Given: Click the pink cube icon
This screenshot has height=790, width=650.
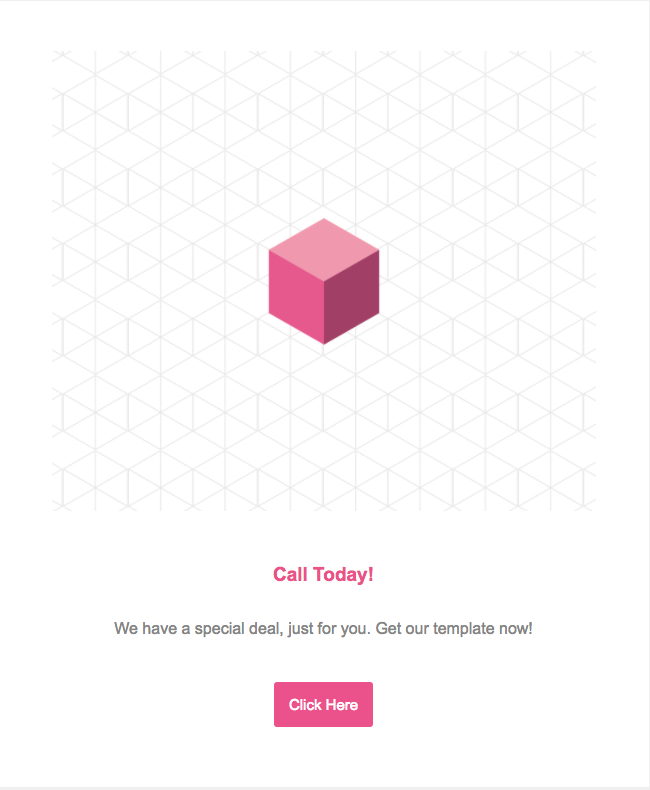Looking at the screenshot, I should coord(323,282).
